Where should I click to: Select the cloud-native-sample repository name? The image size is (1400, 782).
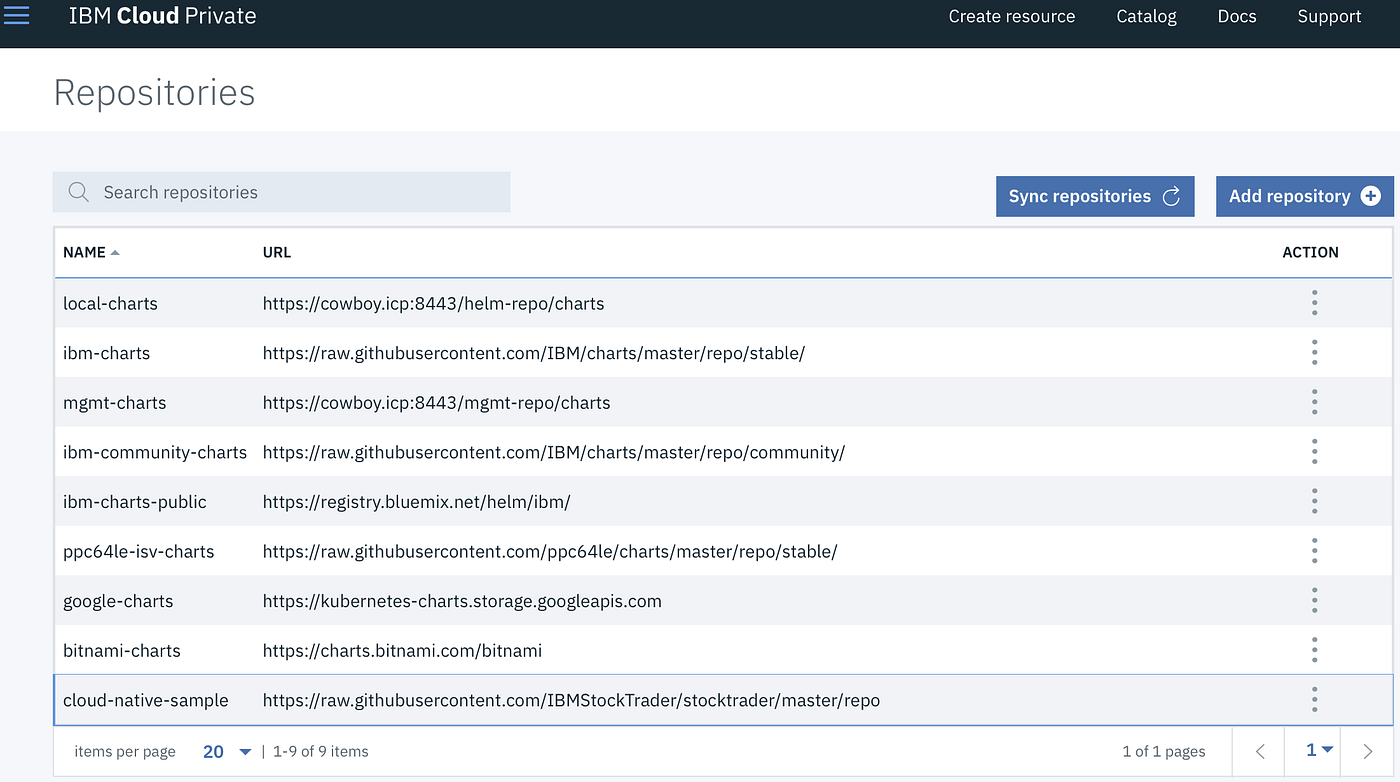tap(146, 700)
